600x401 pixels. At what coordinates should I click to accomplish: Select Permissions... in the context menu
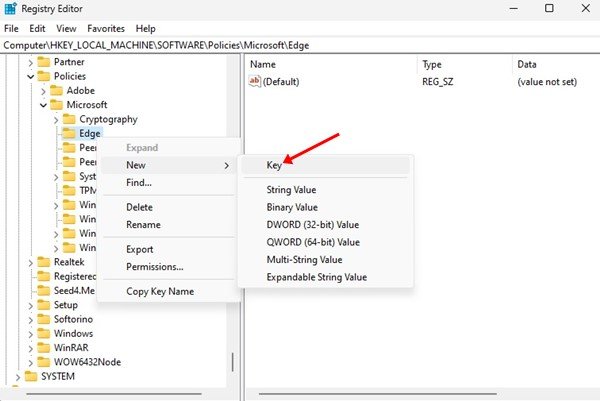coord(168,267)
